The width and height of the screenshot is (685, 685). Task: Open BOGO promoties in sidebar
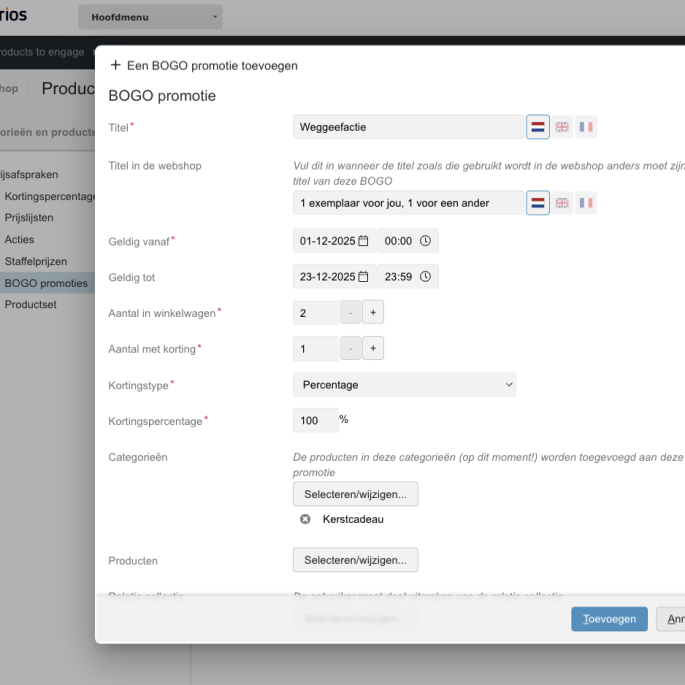pos(46,283)
